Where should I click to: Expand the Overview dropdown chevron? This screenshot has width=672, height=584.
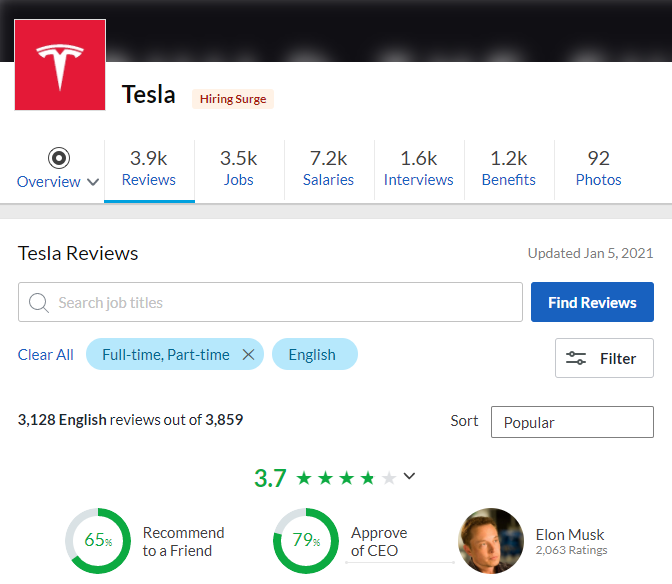point(94,182)
